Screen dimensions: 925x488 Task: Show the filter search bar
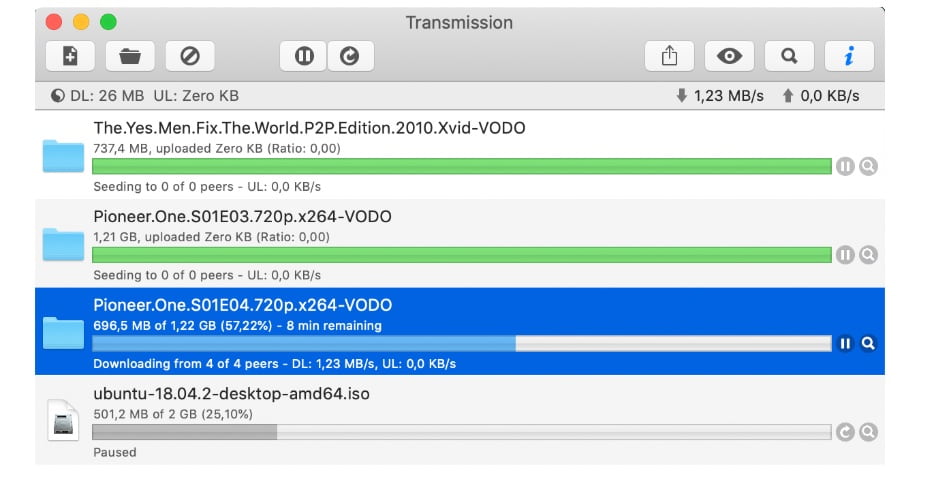pyautogui.click(x=789, y=56)
